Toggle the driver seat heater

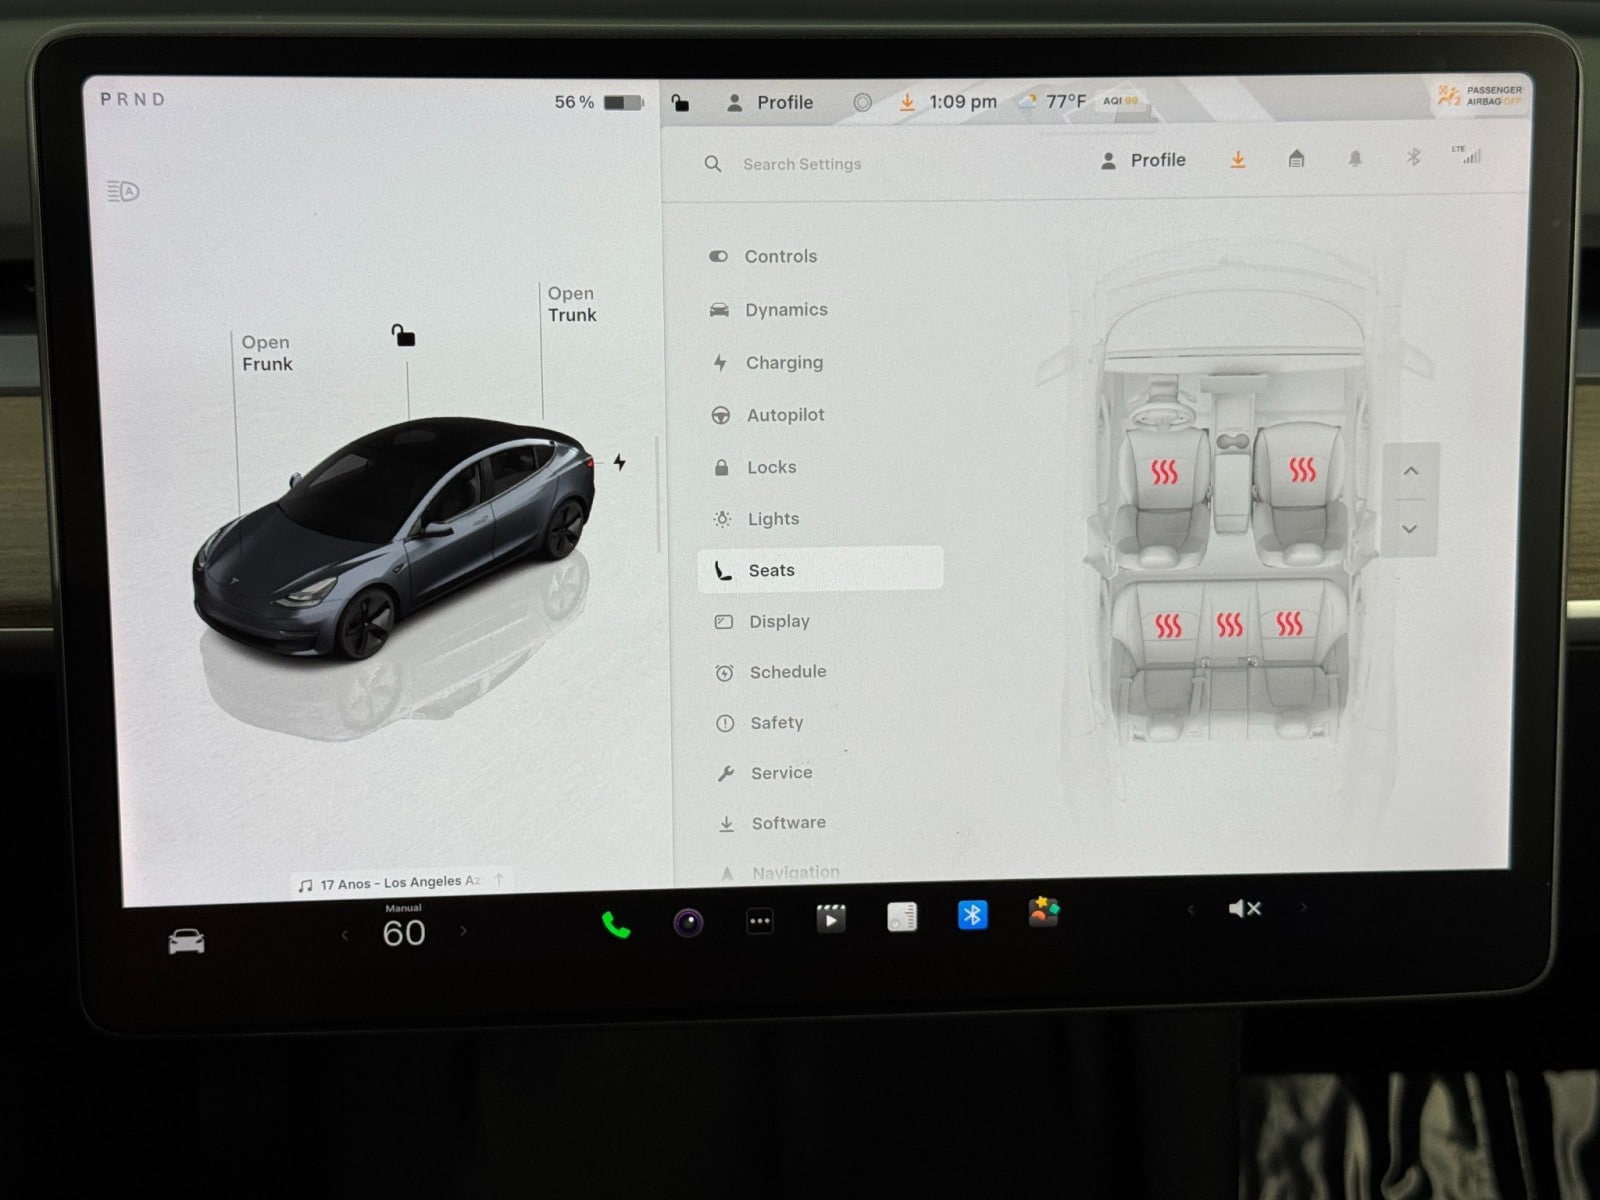(1164, 472)
